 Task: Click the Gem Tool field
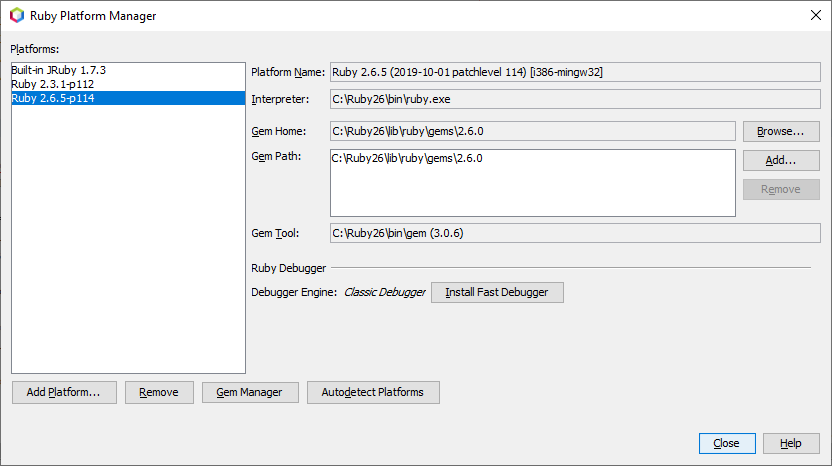click(575, 233)
